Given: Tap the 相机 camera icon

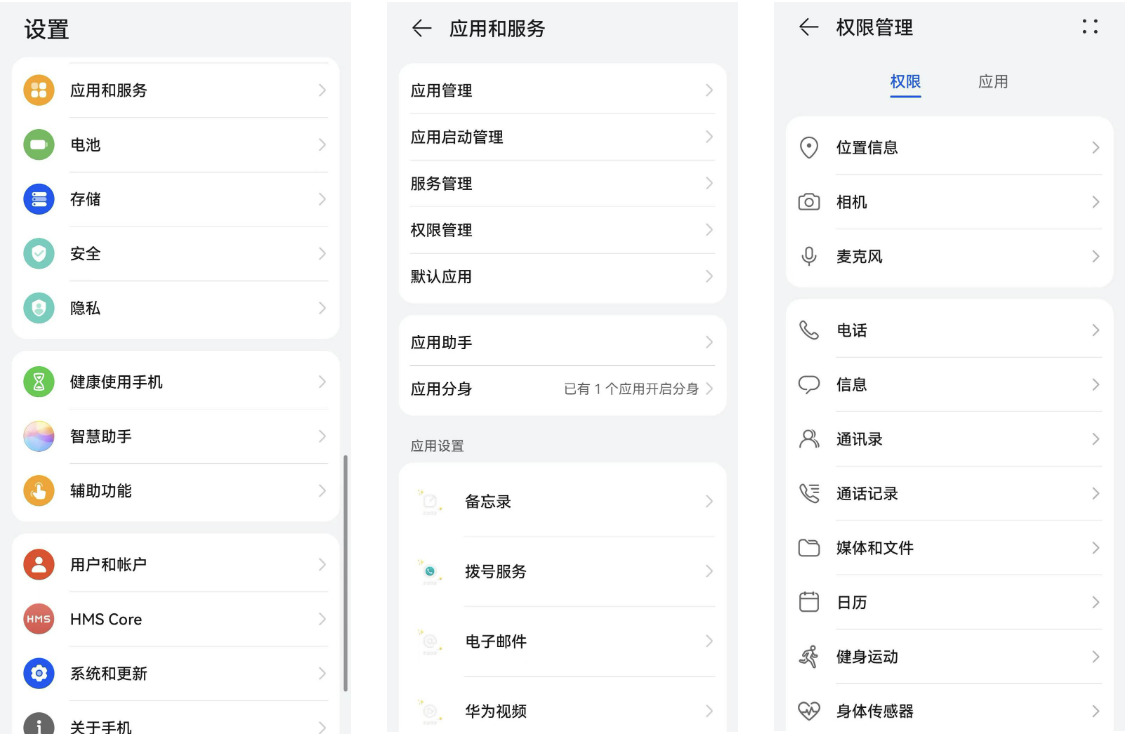Looking at the screenshot, I should point(809,202).
